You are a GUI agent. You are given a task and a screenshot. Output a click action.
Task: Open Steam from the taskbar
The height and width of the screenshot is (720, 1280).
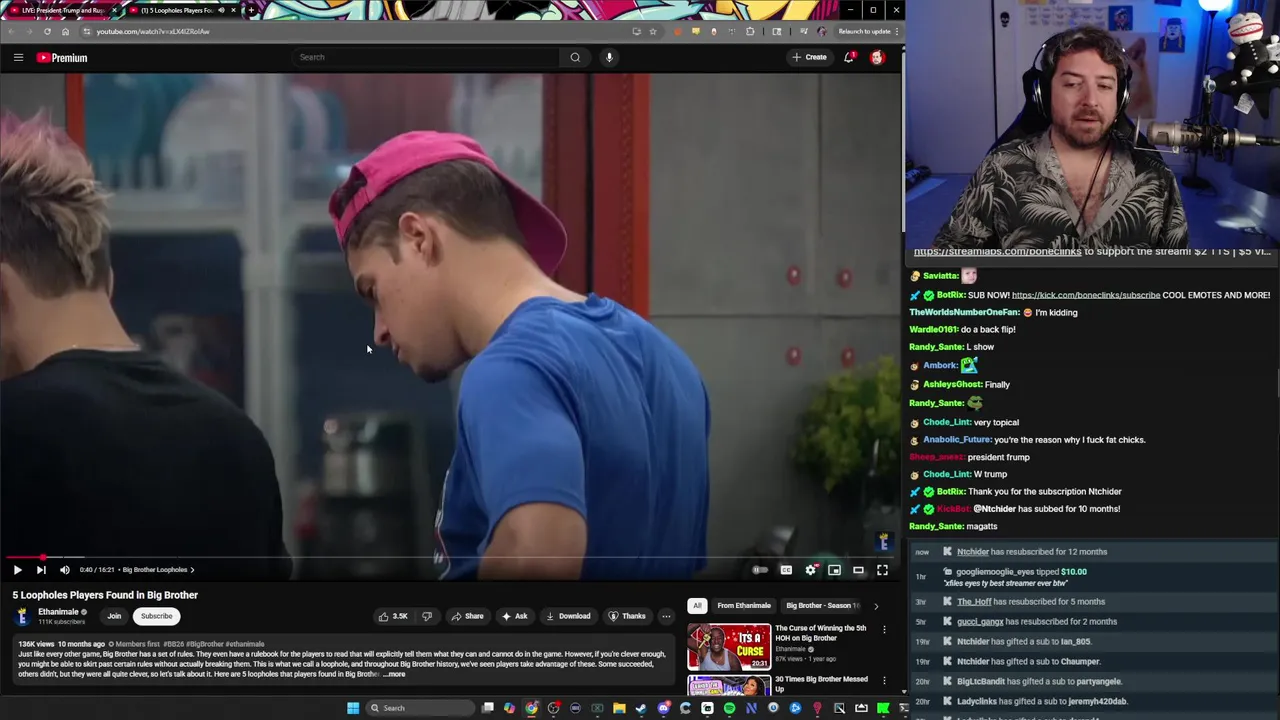[x=641, y=708]
